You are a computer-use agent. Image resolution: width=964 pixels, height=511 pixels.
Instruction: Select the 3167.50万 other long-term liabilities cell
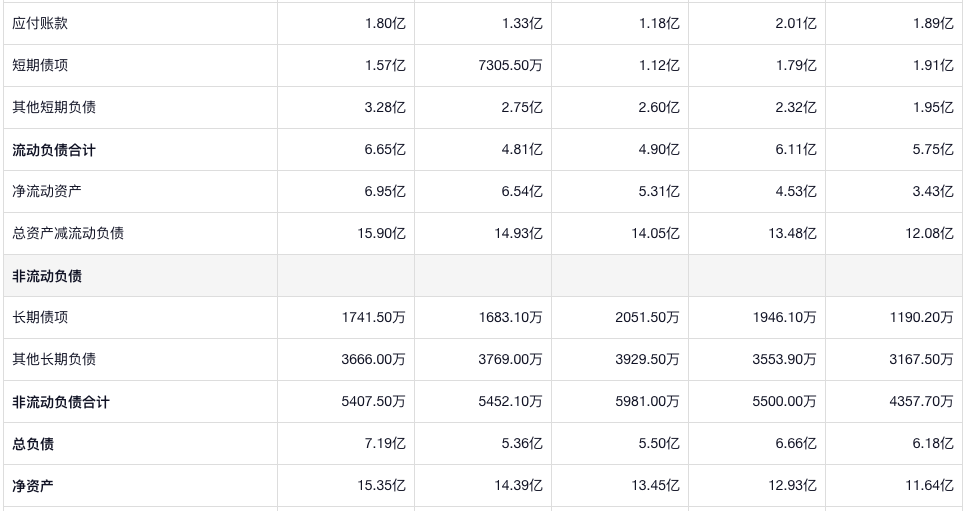[921, 359]
